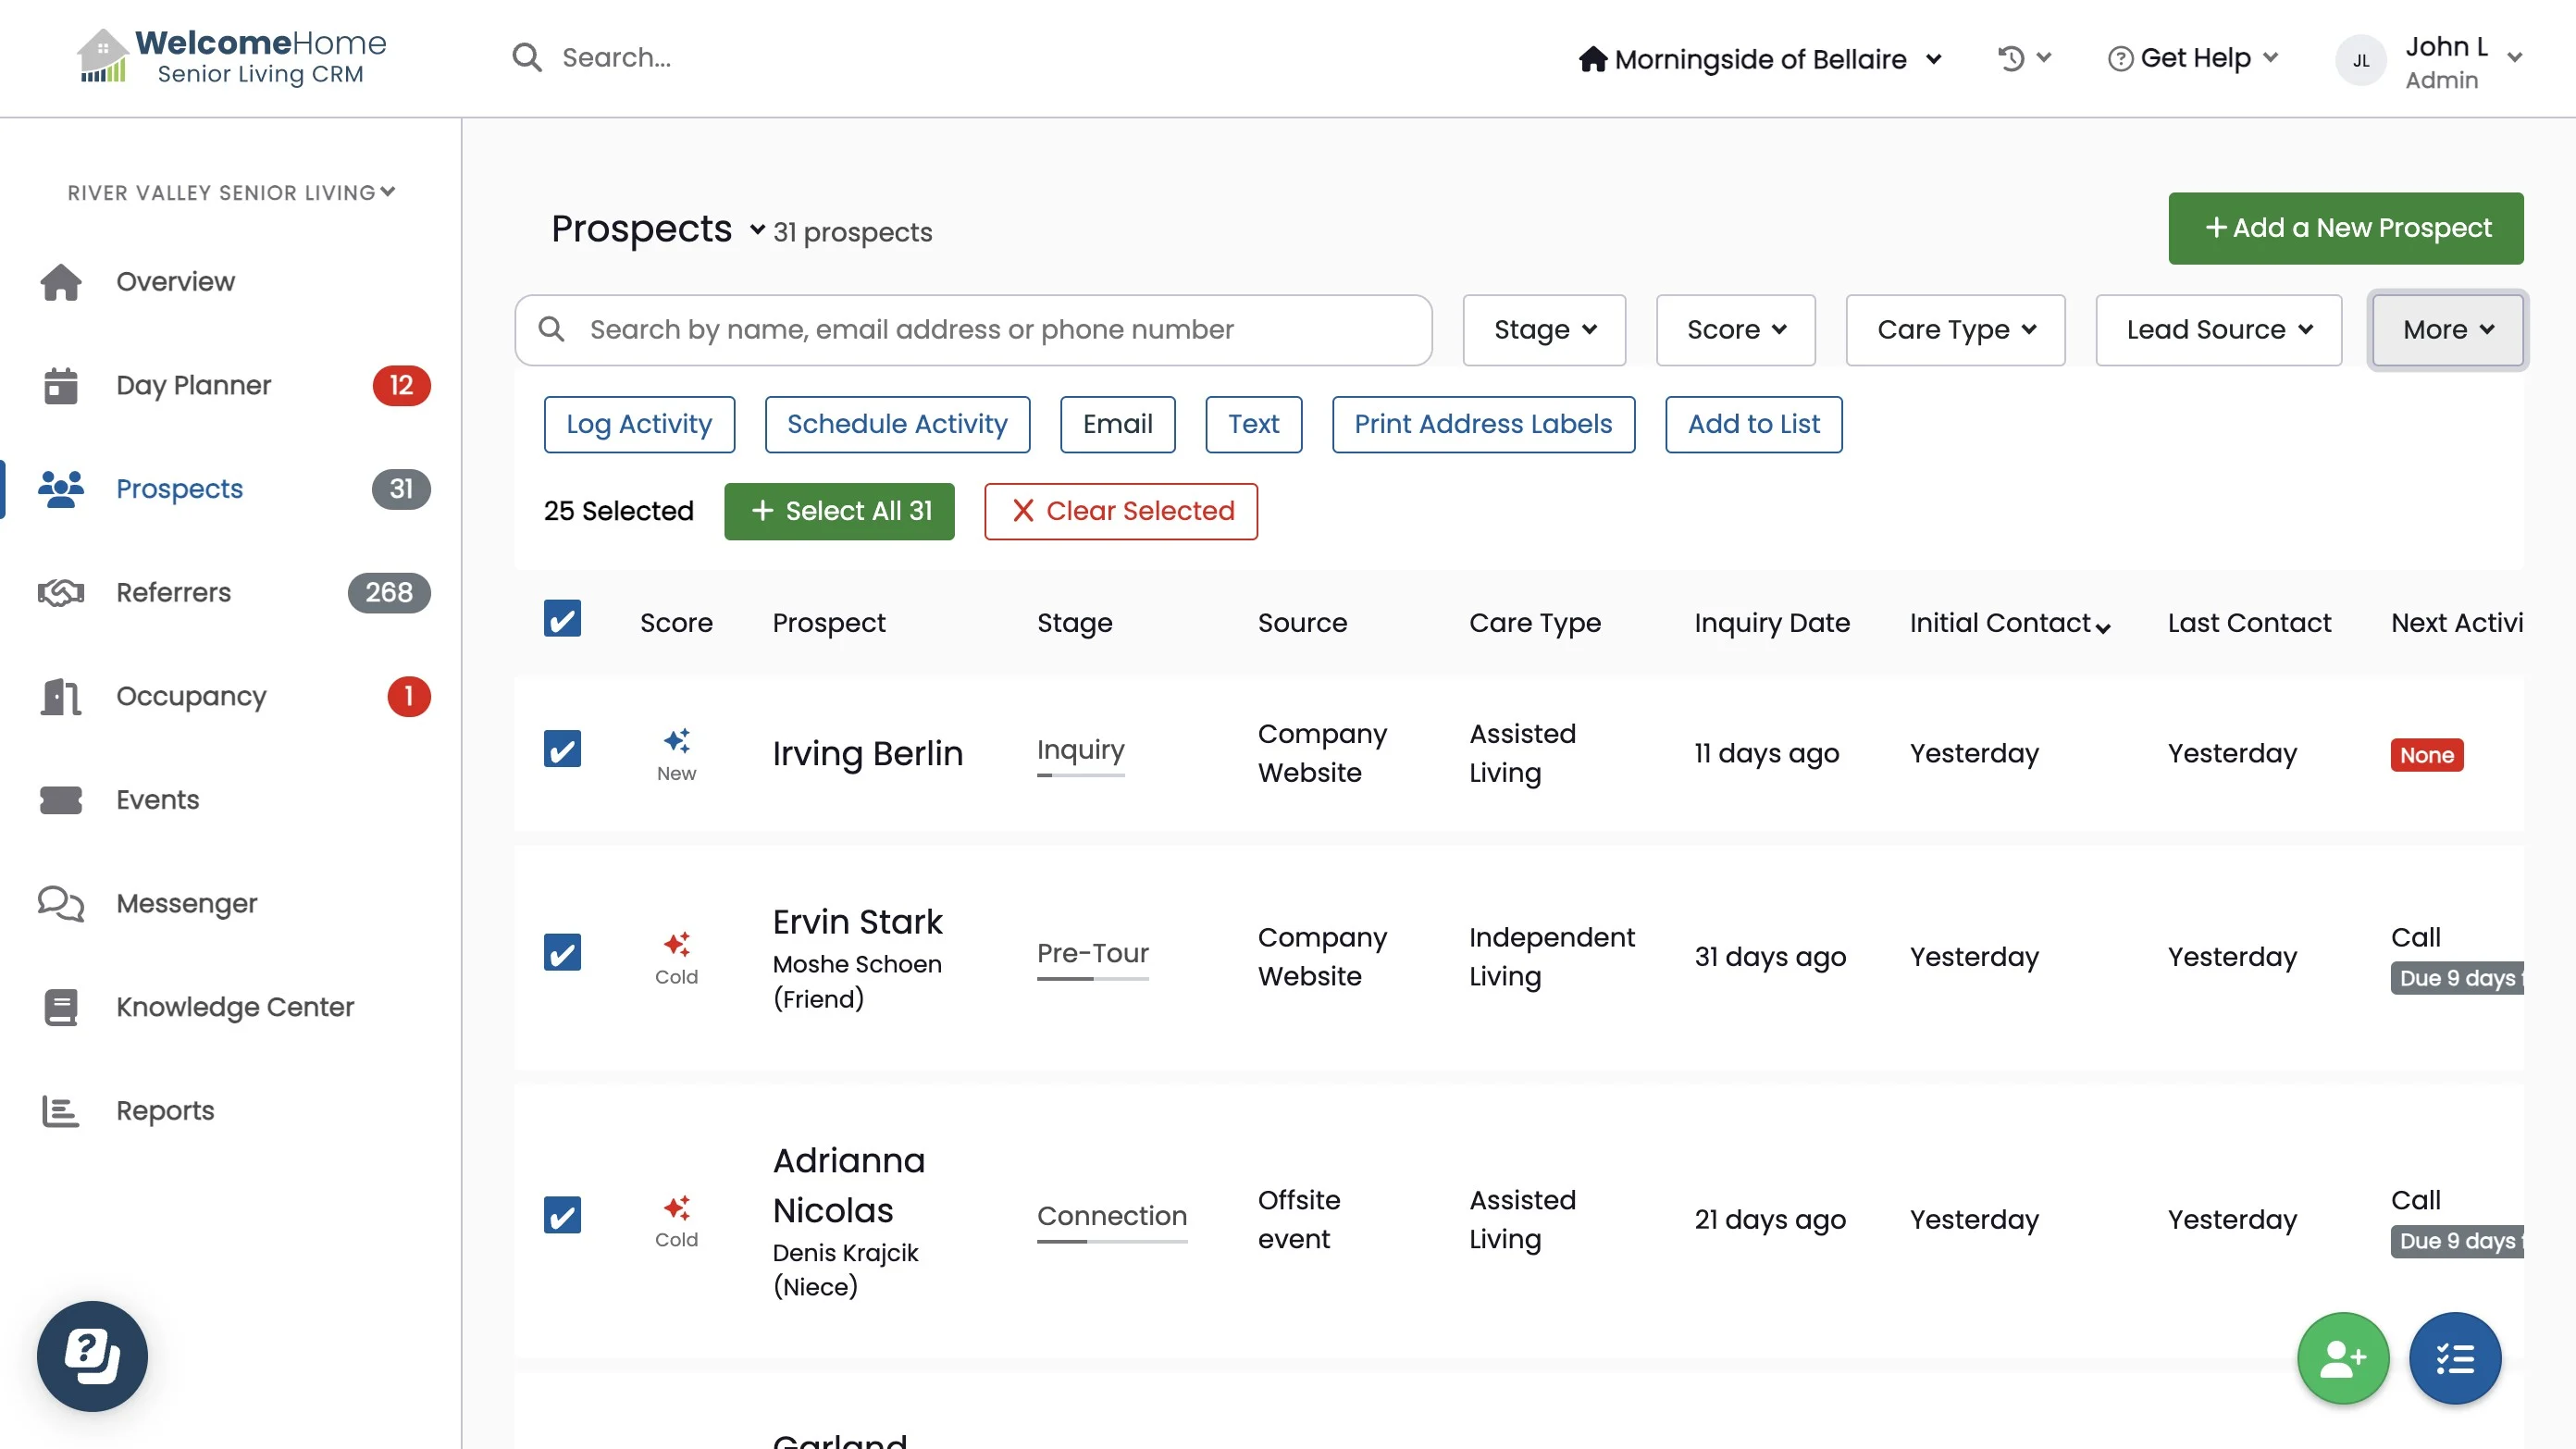Click Add a New Prospect button
This screenshot has height=1449, width=2576.
pyautogui.click(x=2345, y=228)
